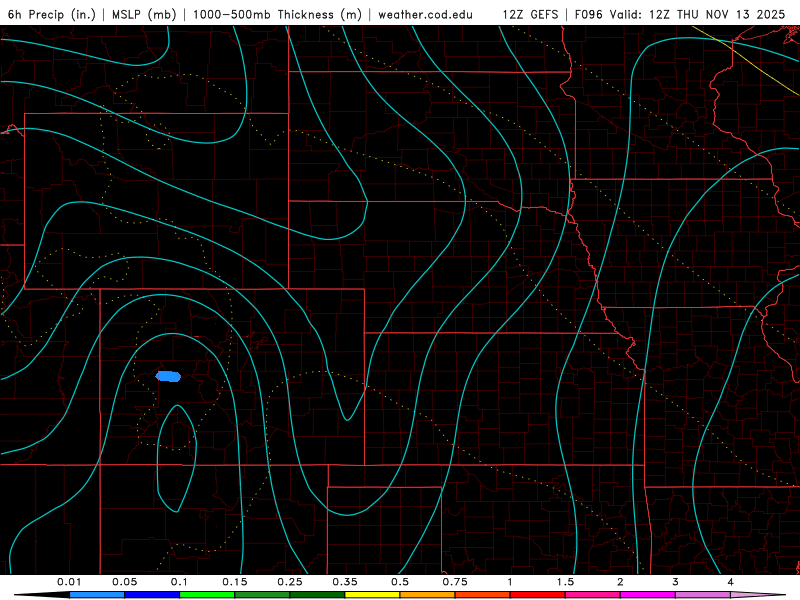Click the "6h Precip (in.)" title text
800x600 pixels.
click(x=52, y=14)
